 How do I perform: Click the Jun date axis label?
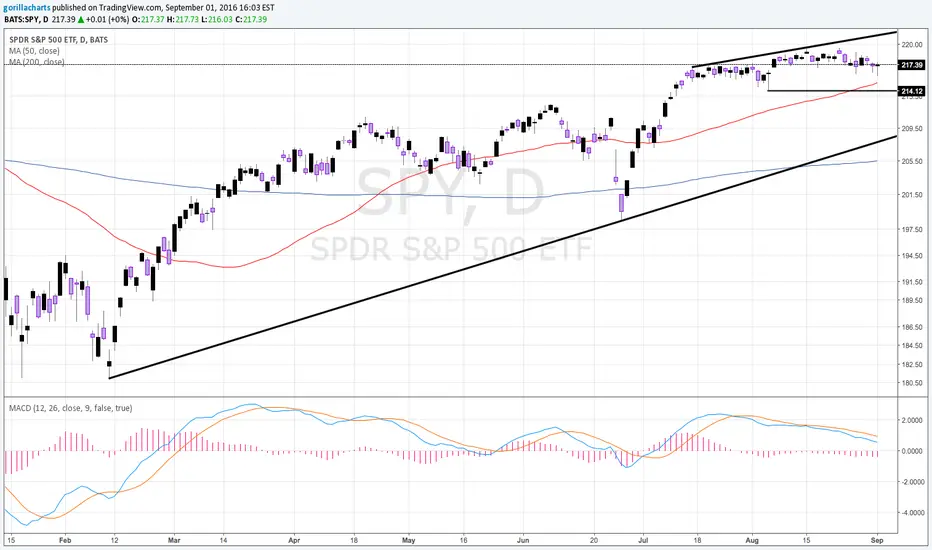click(523, 540)
